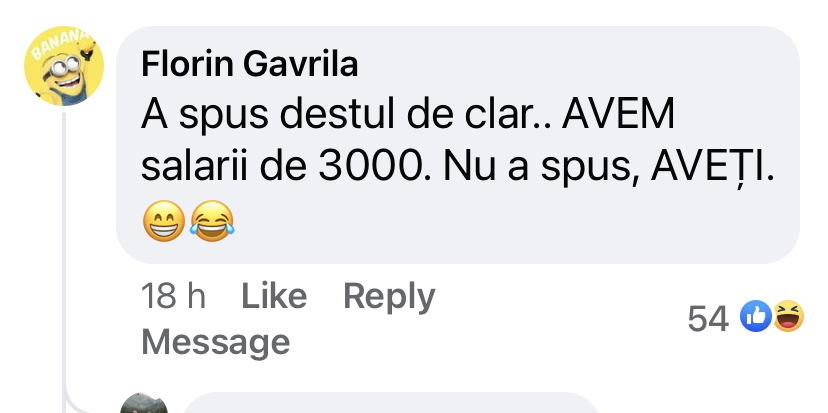Open the partially visible reply avatar below

coord(144,403)
